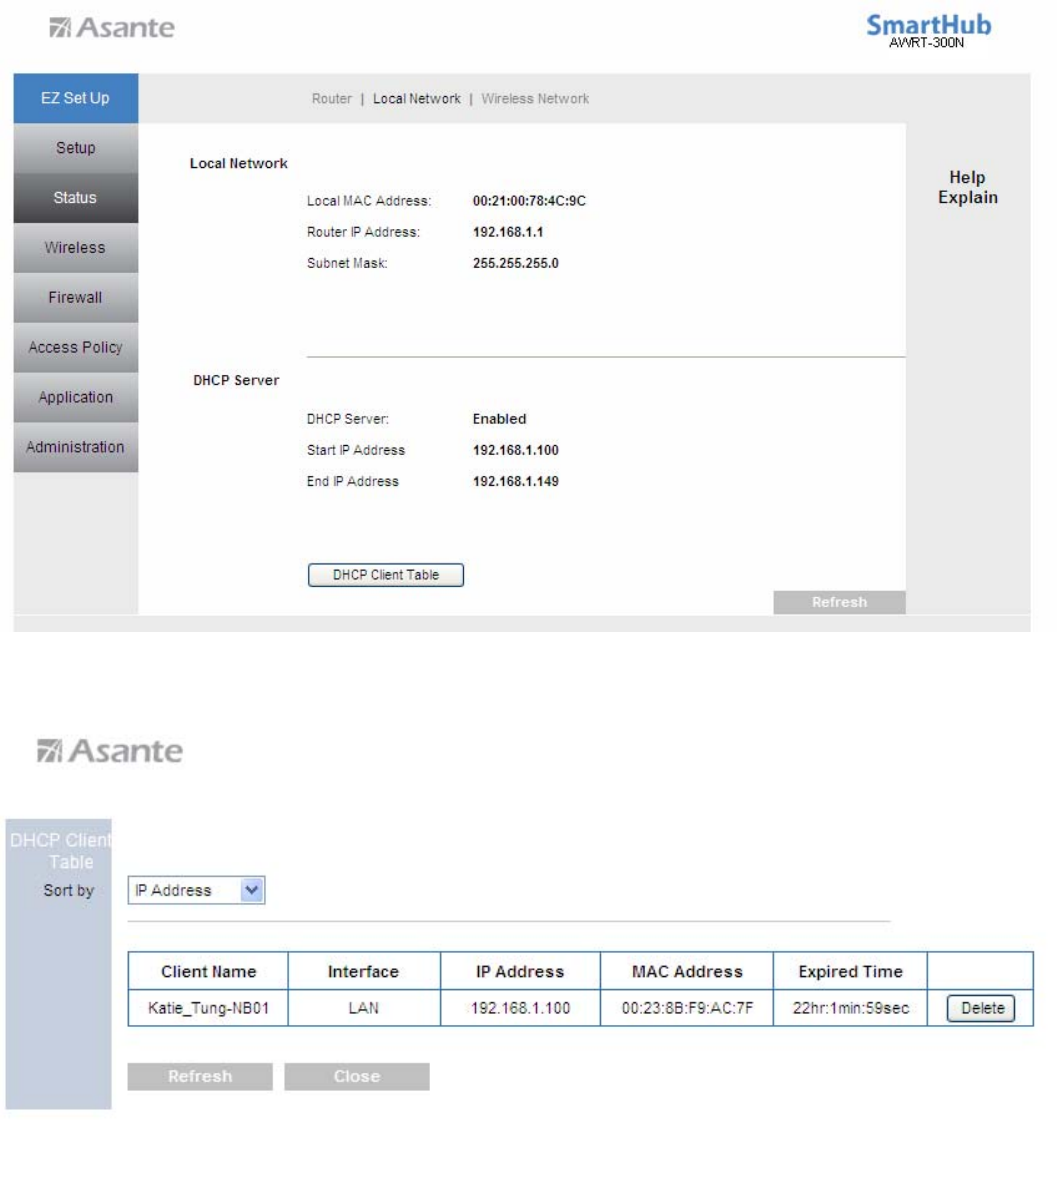Screen dimensions: 1059x1178
Task: Click the DHCP Client Table panel title
Action: (60, 850)
